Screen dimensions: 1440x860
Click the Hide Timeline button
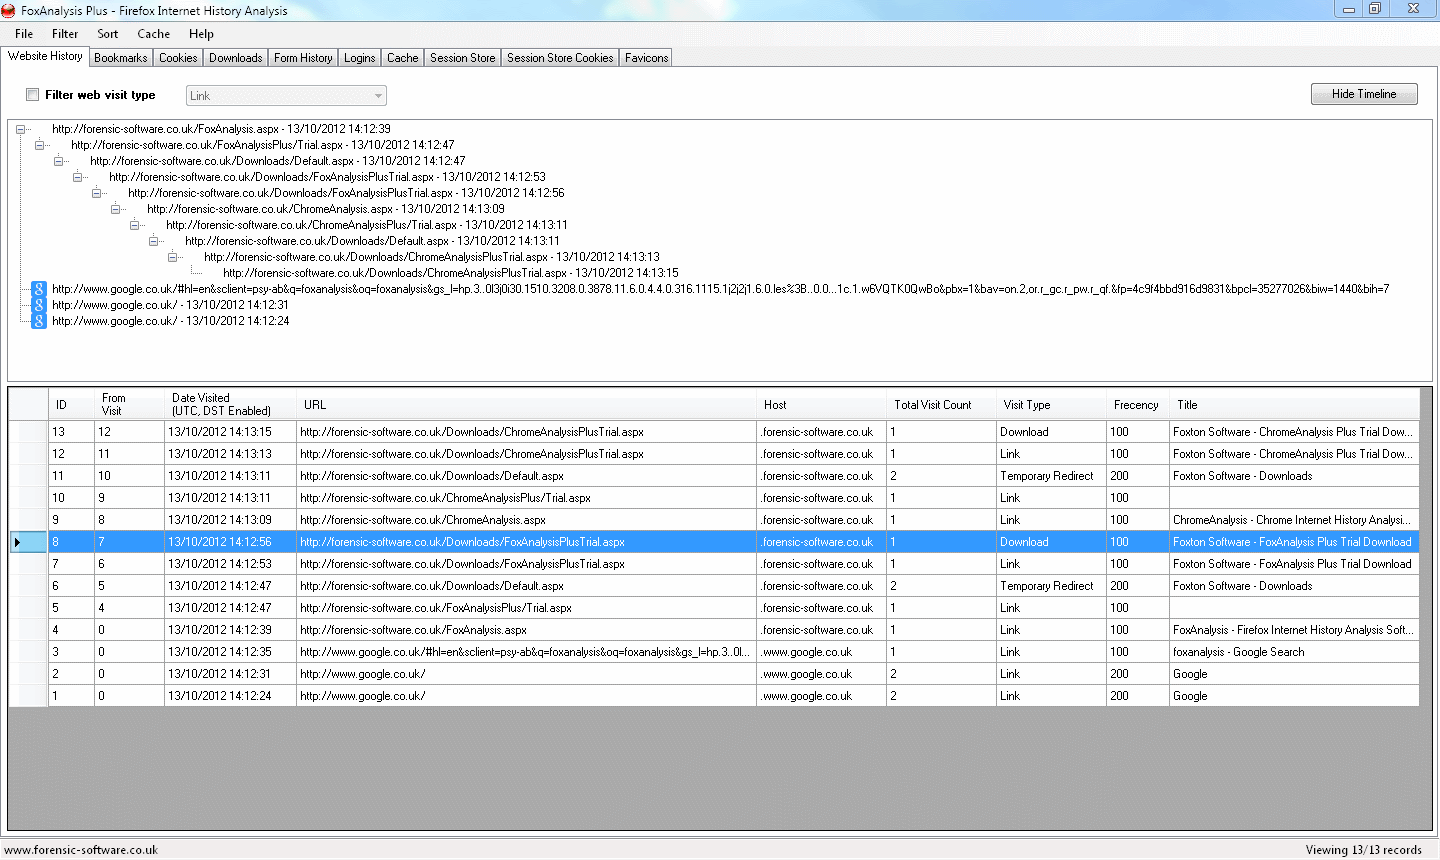tap(1364, 94)
